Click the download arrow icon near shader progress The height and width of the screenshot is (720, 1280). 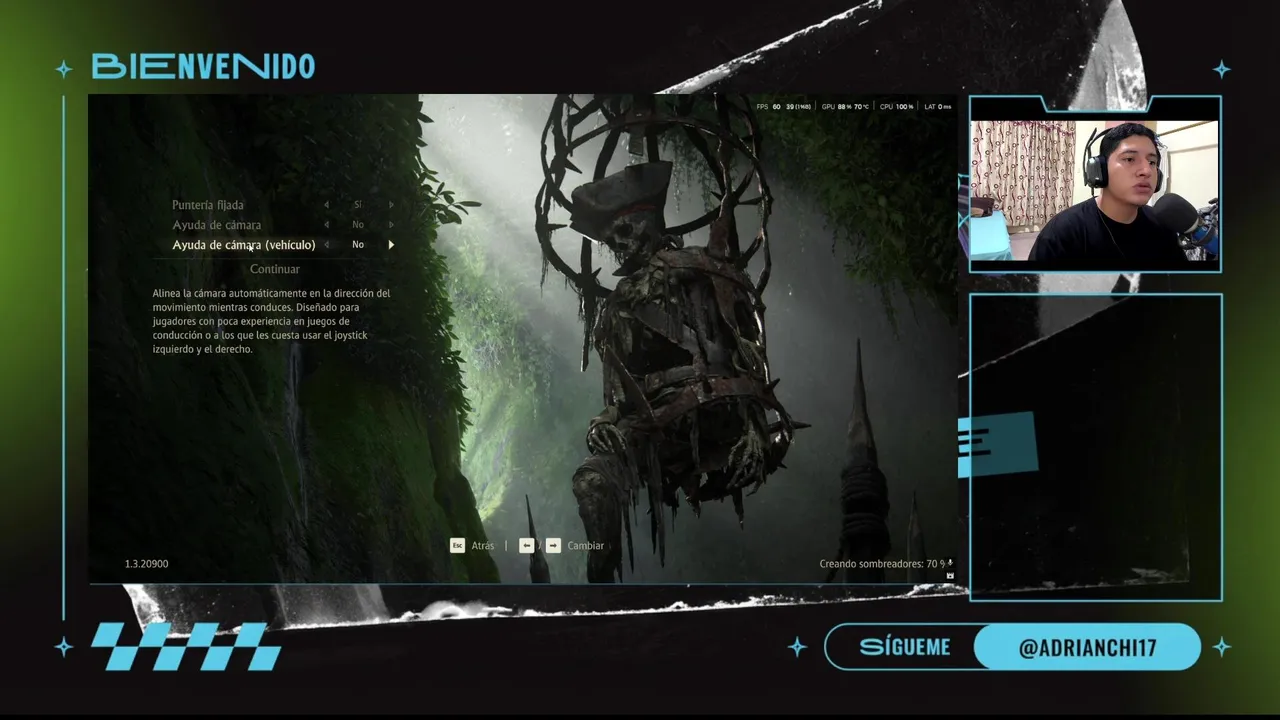tap(950, 563)
